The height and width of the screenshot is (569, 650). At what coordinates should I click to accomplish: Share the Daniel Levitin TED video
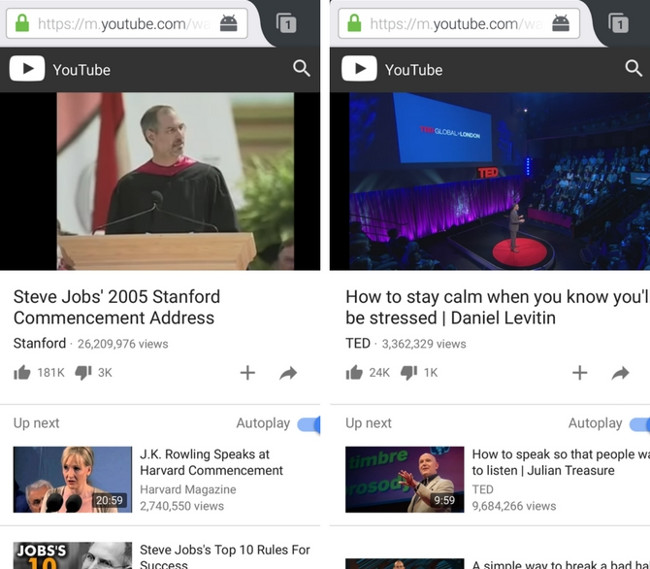click(x=620, y=373)
